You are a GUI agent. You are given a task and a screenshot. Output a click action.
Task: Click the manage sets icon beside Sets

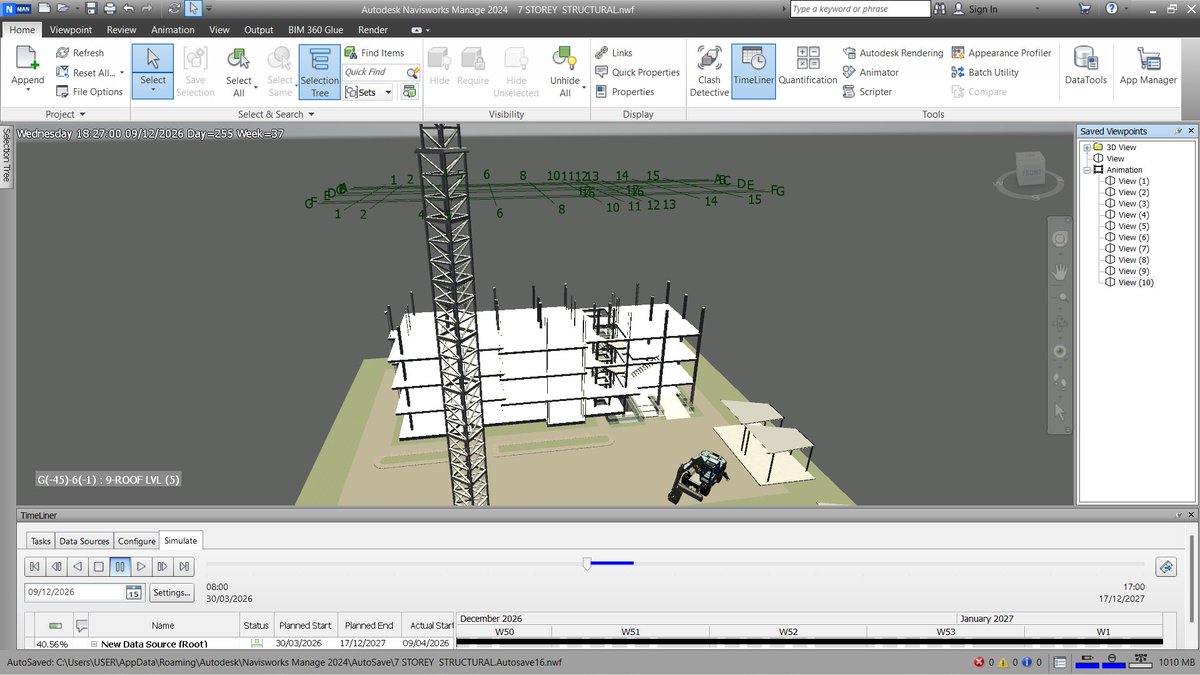pos(409,91)
